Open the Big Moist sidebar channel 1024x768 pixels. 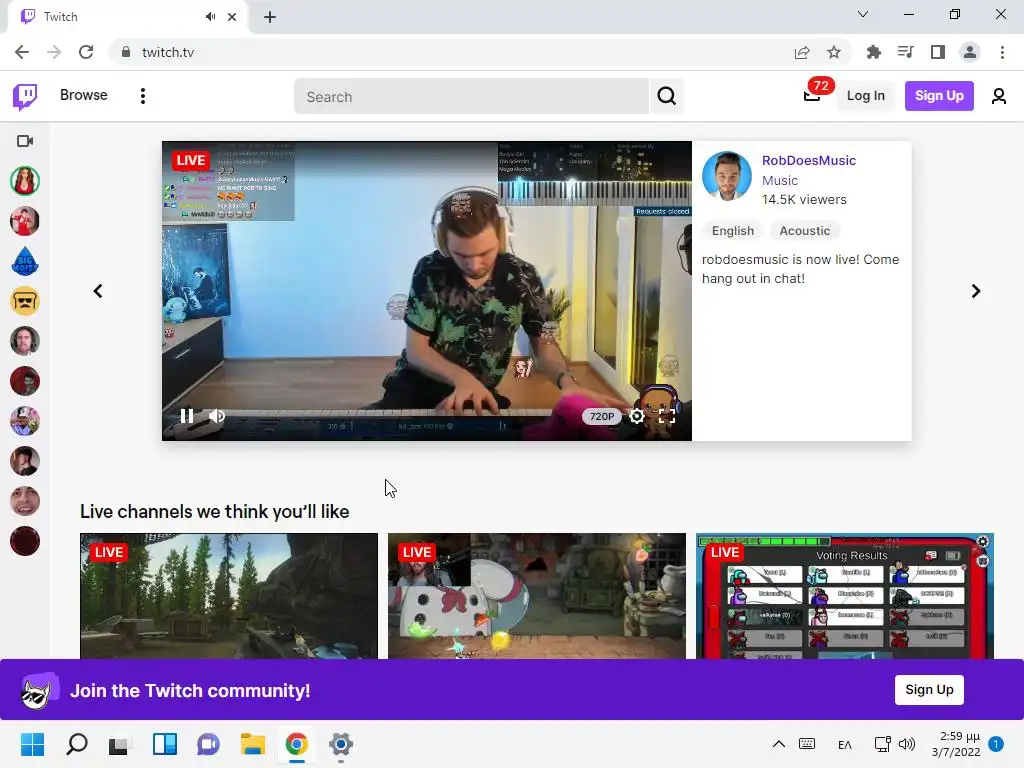tap(25, 261)
